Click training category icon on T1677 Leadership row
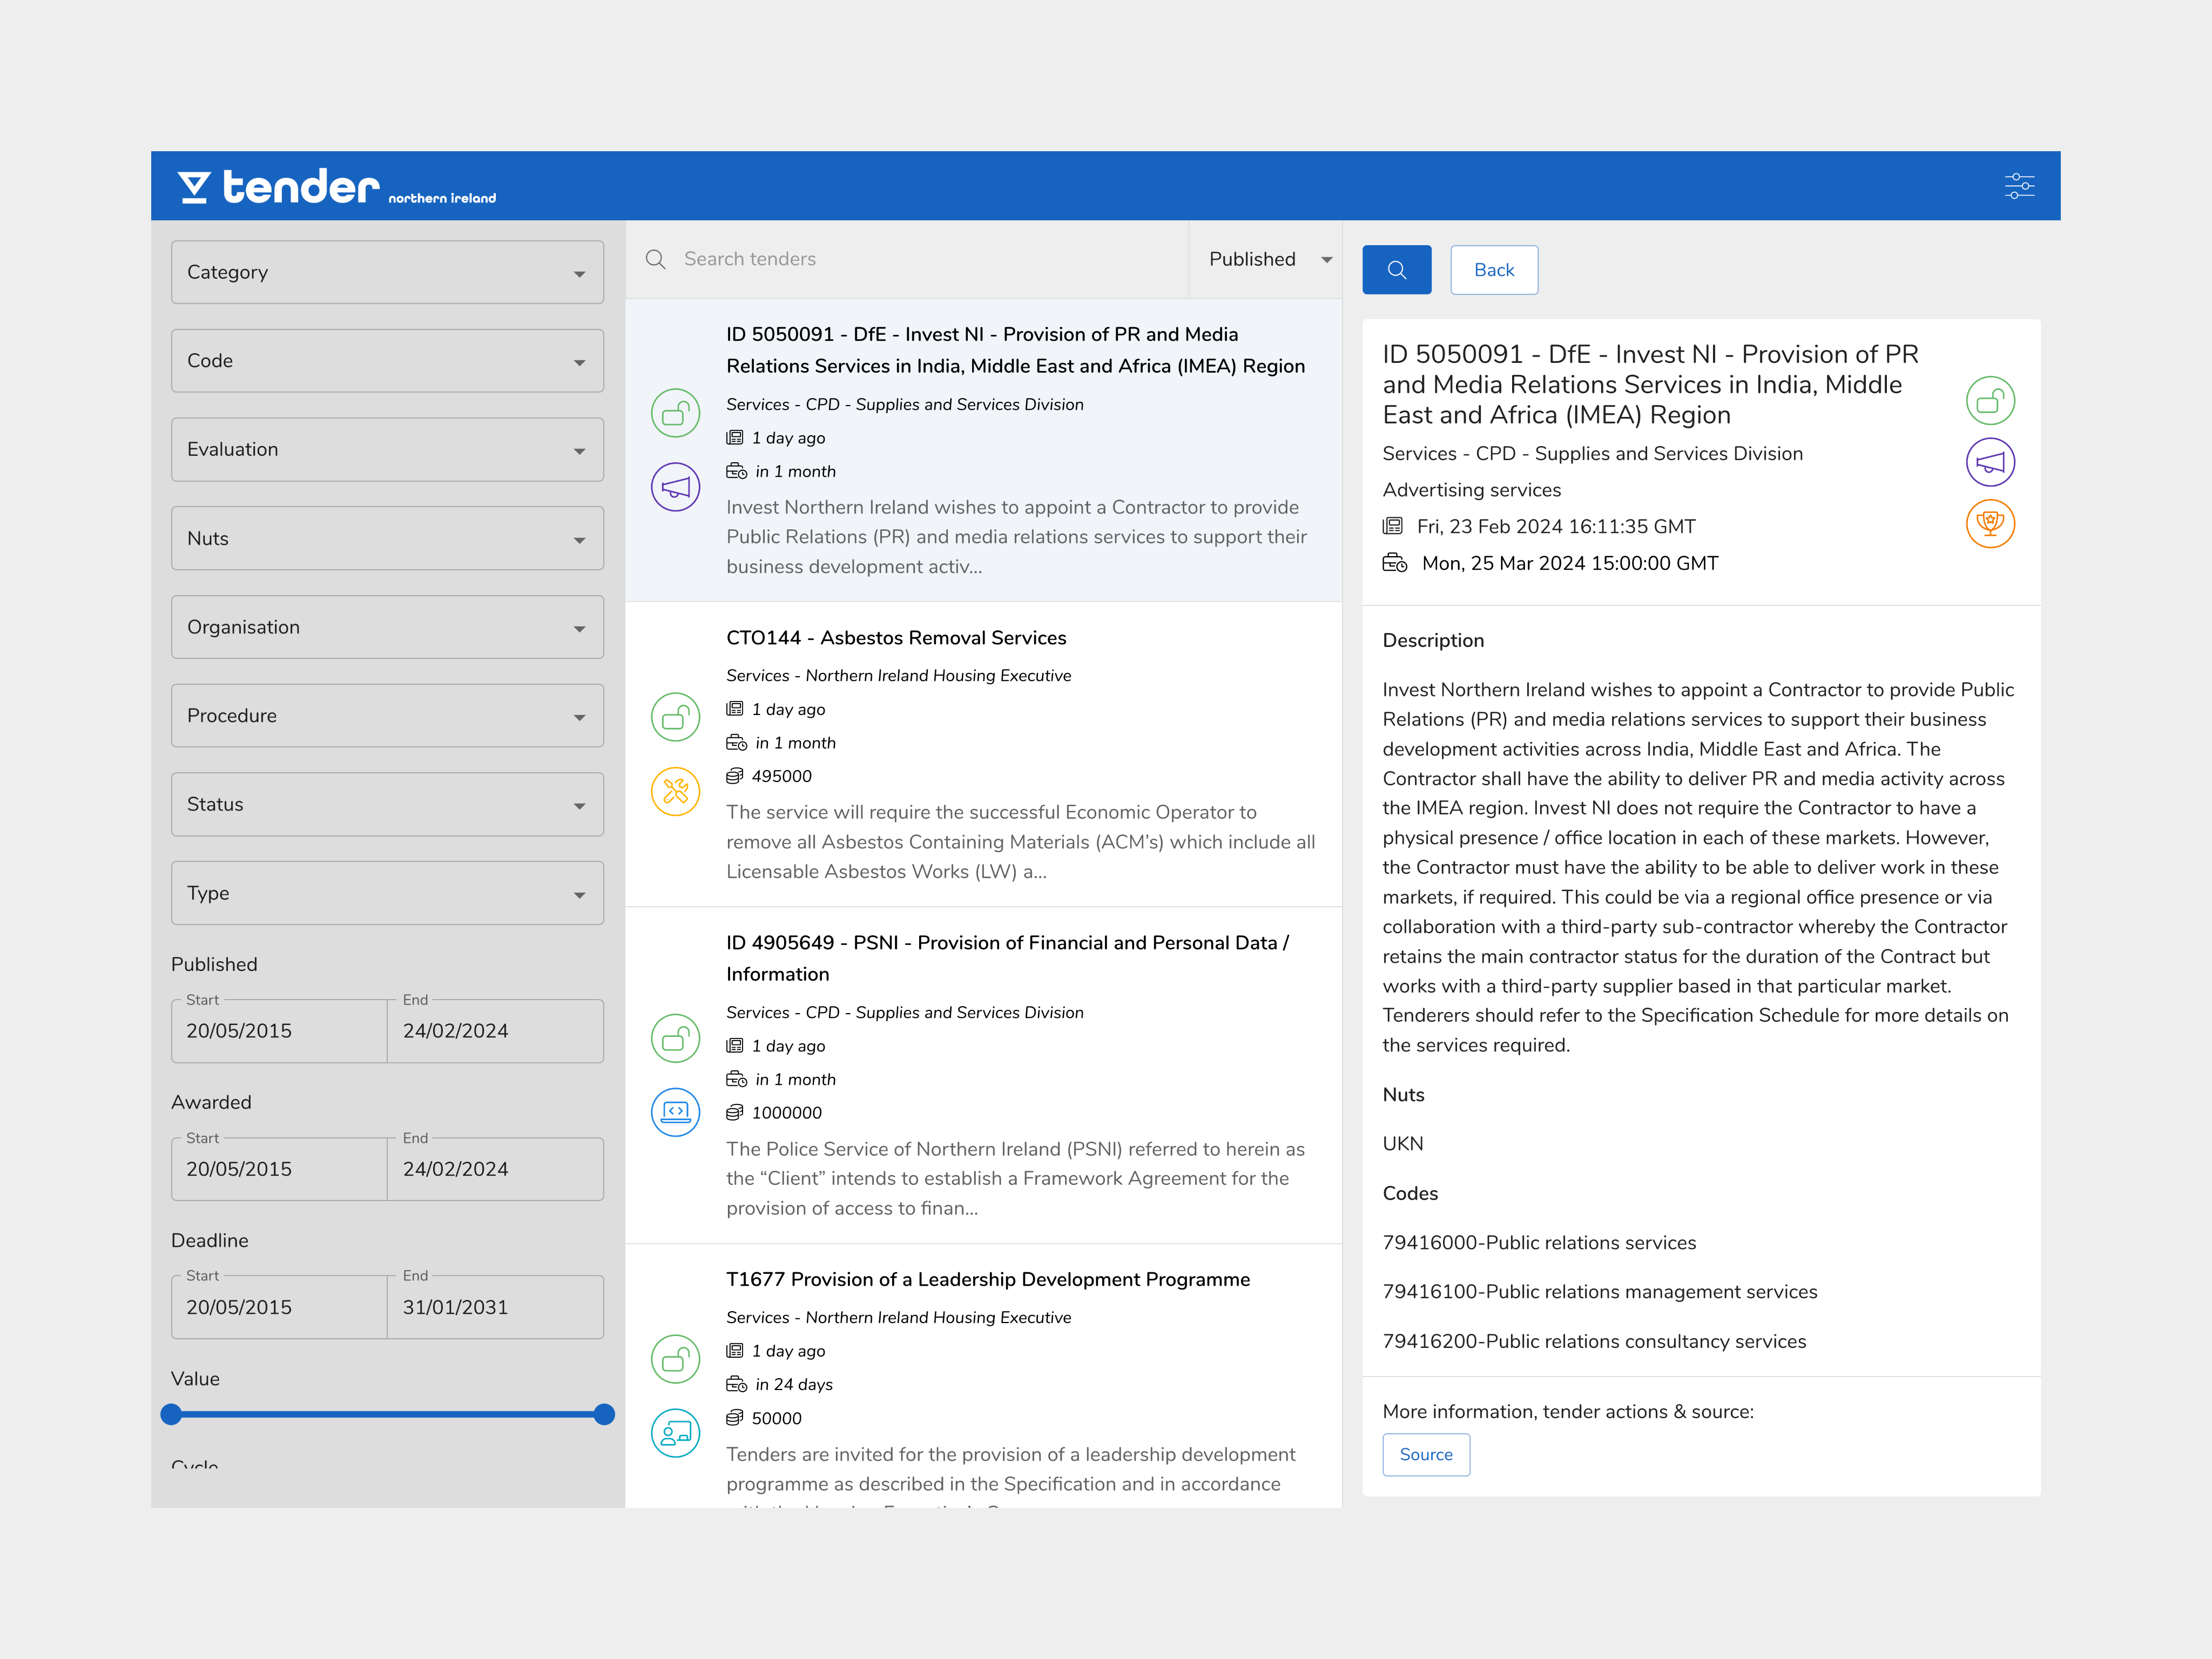 pos(675,1433)
